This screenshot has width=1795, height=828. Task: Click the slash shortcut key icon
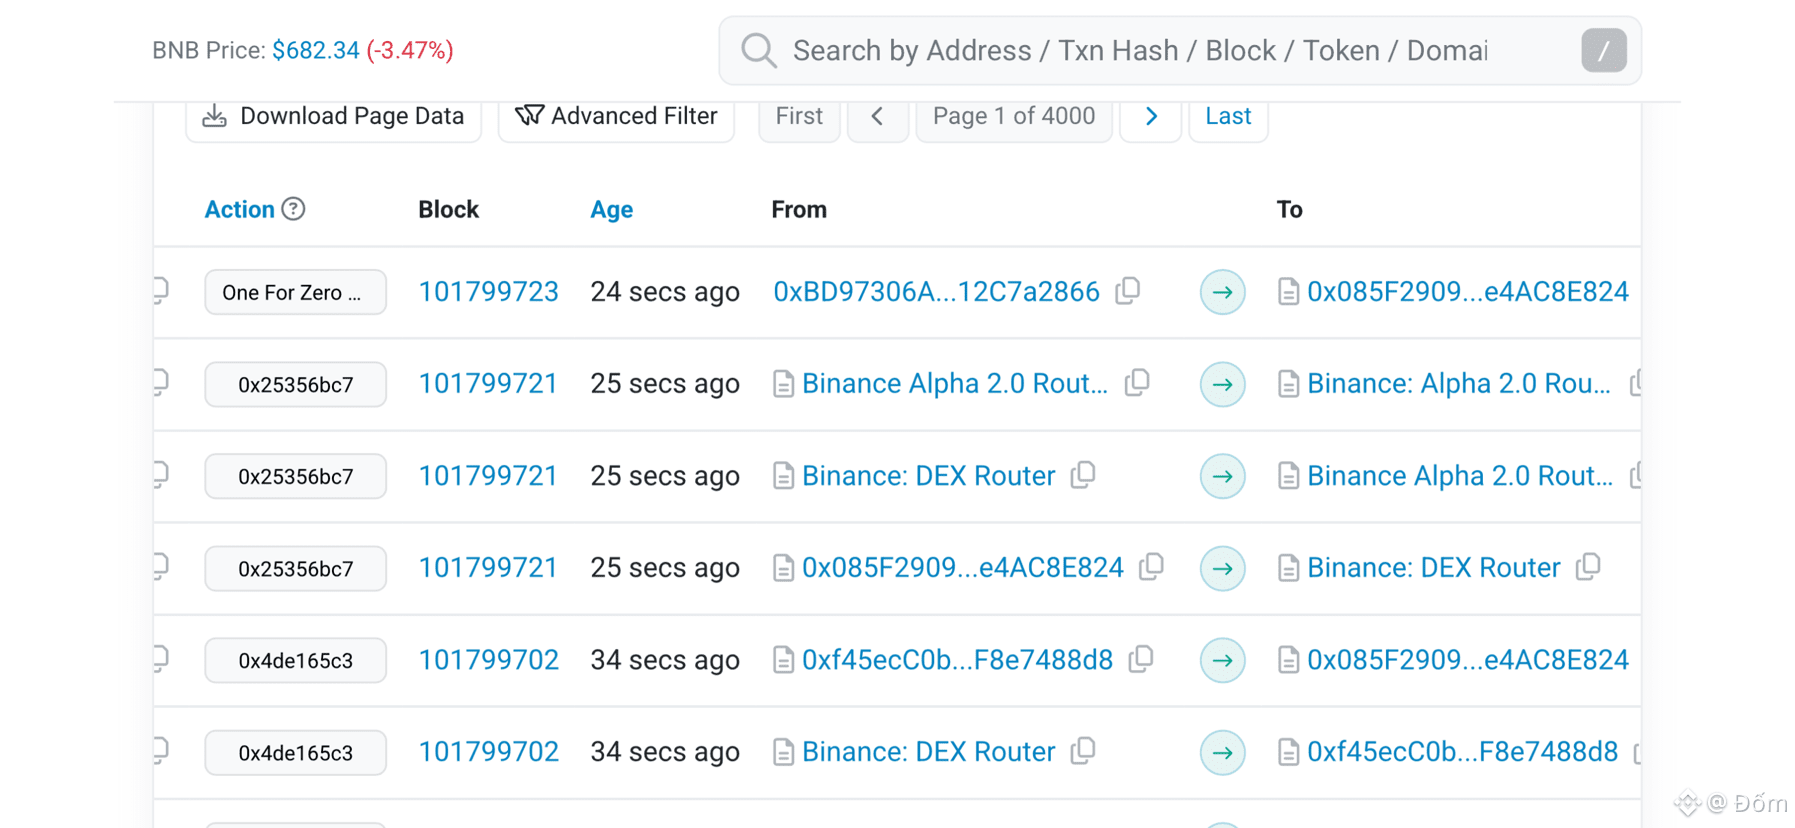click(x=1603, y=50)
